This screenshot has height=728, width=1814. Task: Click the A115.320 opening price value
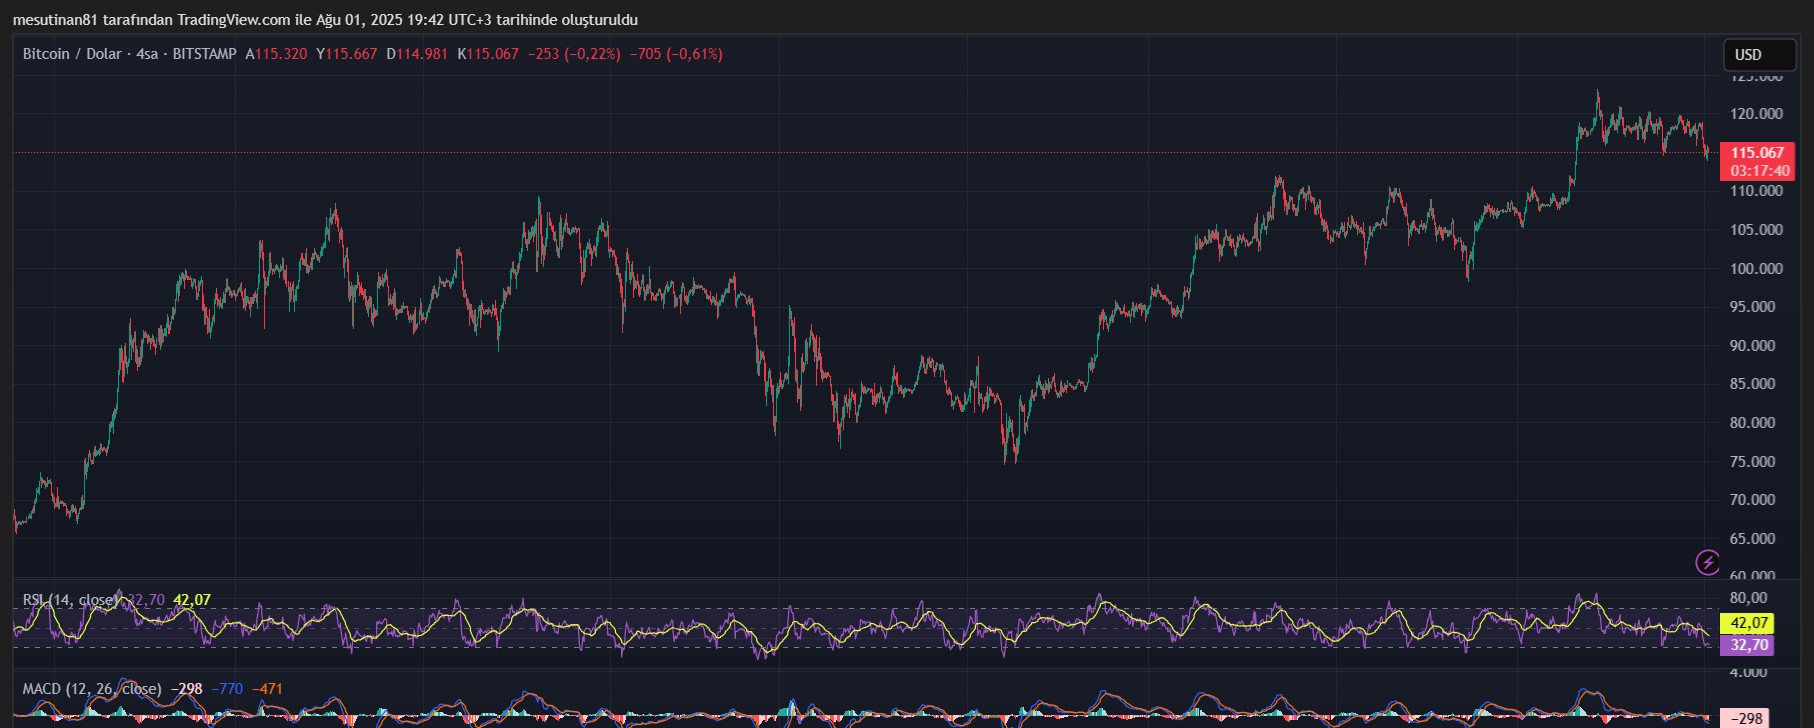pyautogui.click(x=277, y=54)
